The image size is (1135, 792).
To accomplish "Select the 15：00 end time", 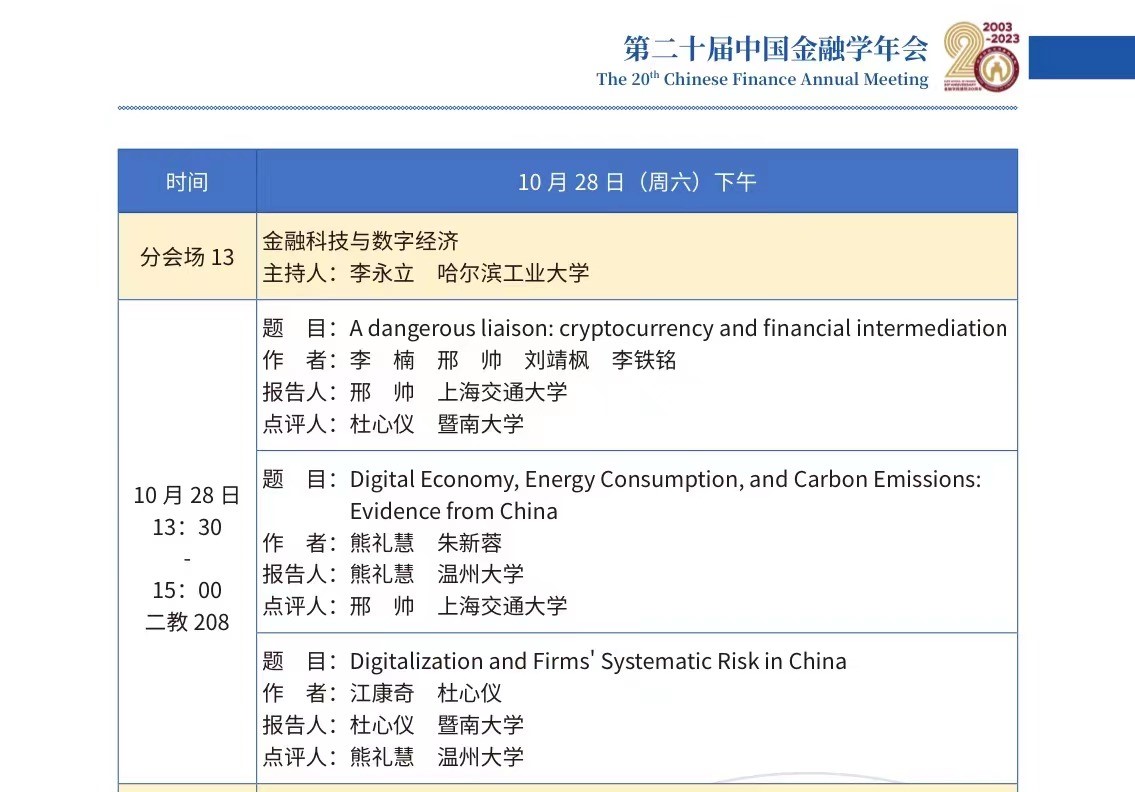I will (187, 590).
